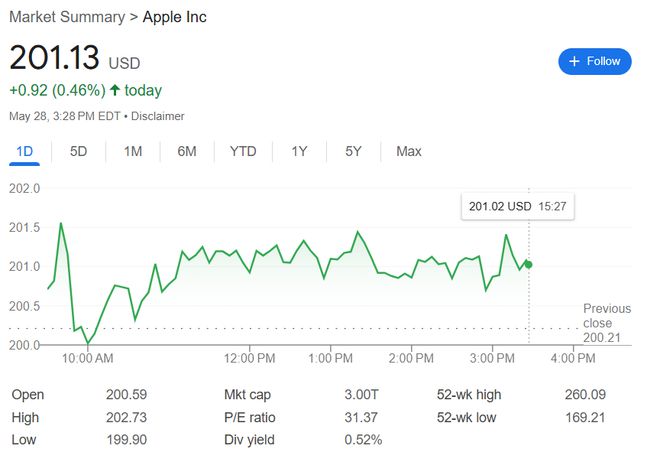Select the 1M chart range
Image resolution: width=660 pixels, height=462 pixels.
click(x=133, y=151)
